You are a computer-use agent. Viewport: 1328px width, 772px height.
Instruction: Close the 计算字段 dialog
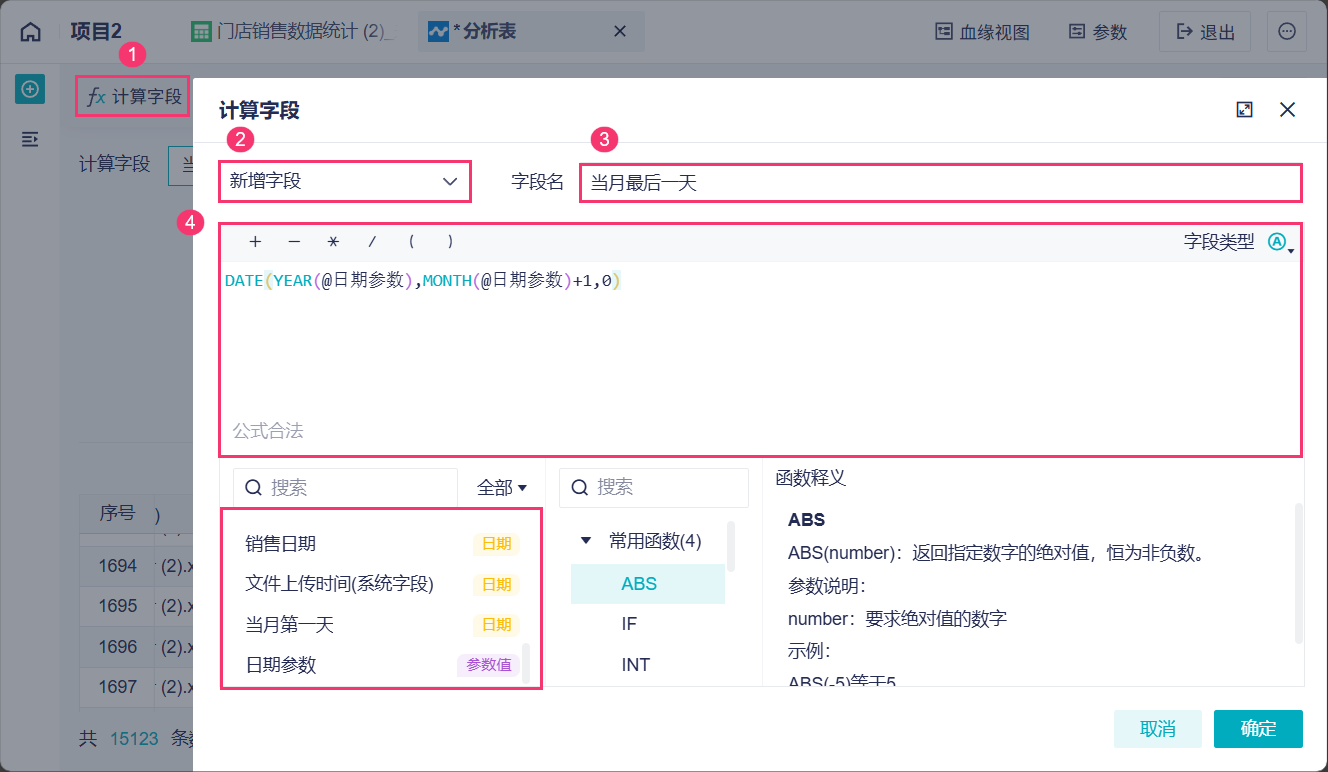click(x=1288, y=110)
